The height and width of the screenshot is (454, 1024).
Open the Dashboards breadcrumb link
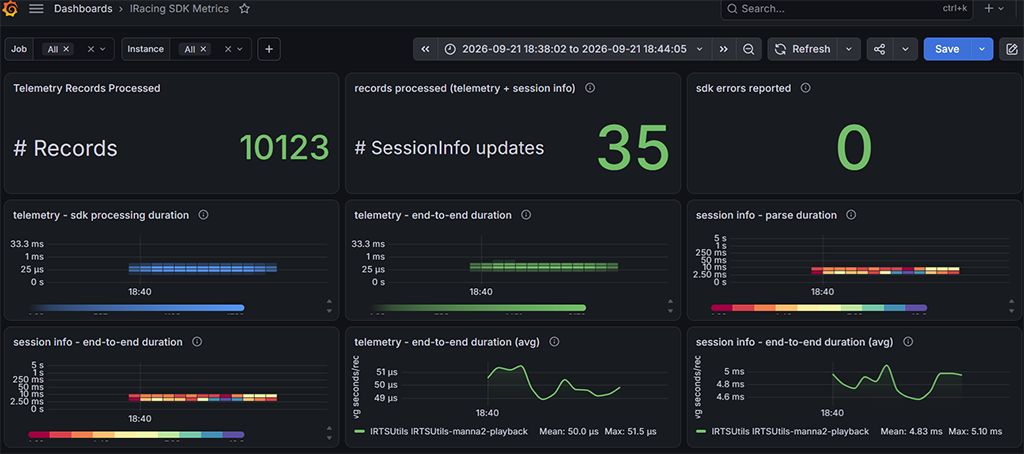pos(81,8)
